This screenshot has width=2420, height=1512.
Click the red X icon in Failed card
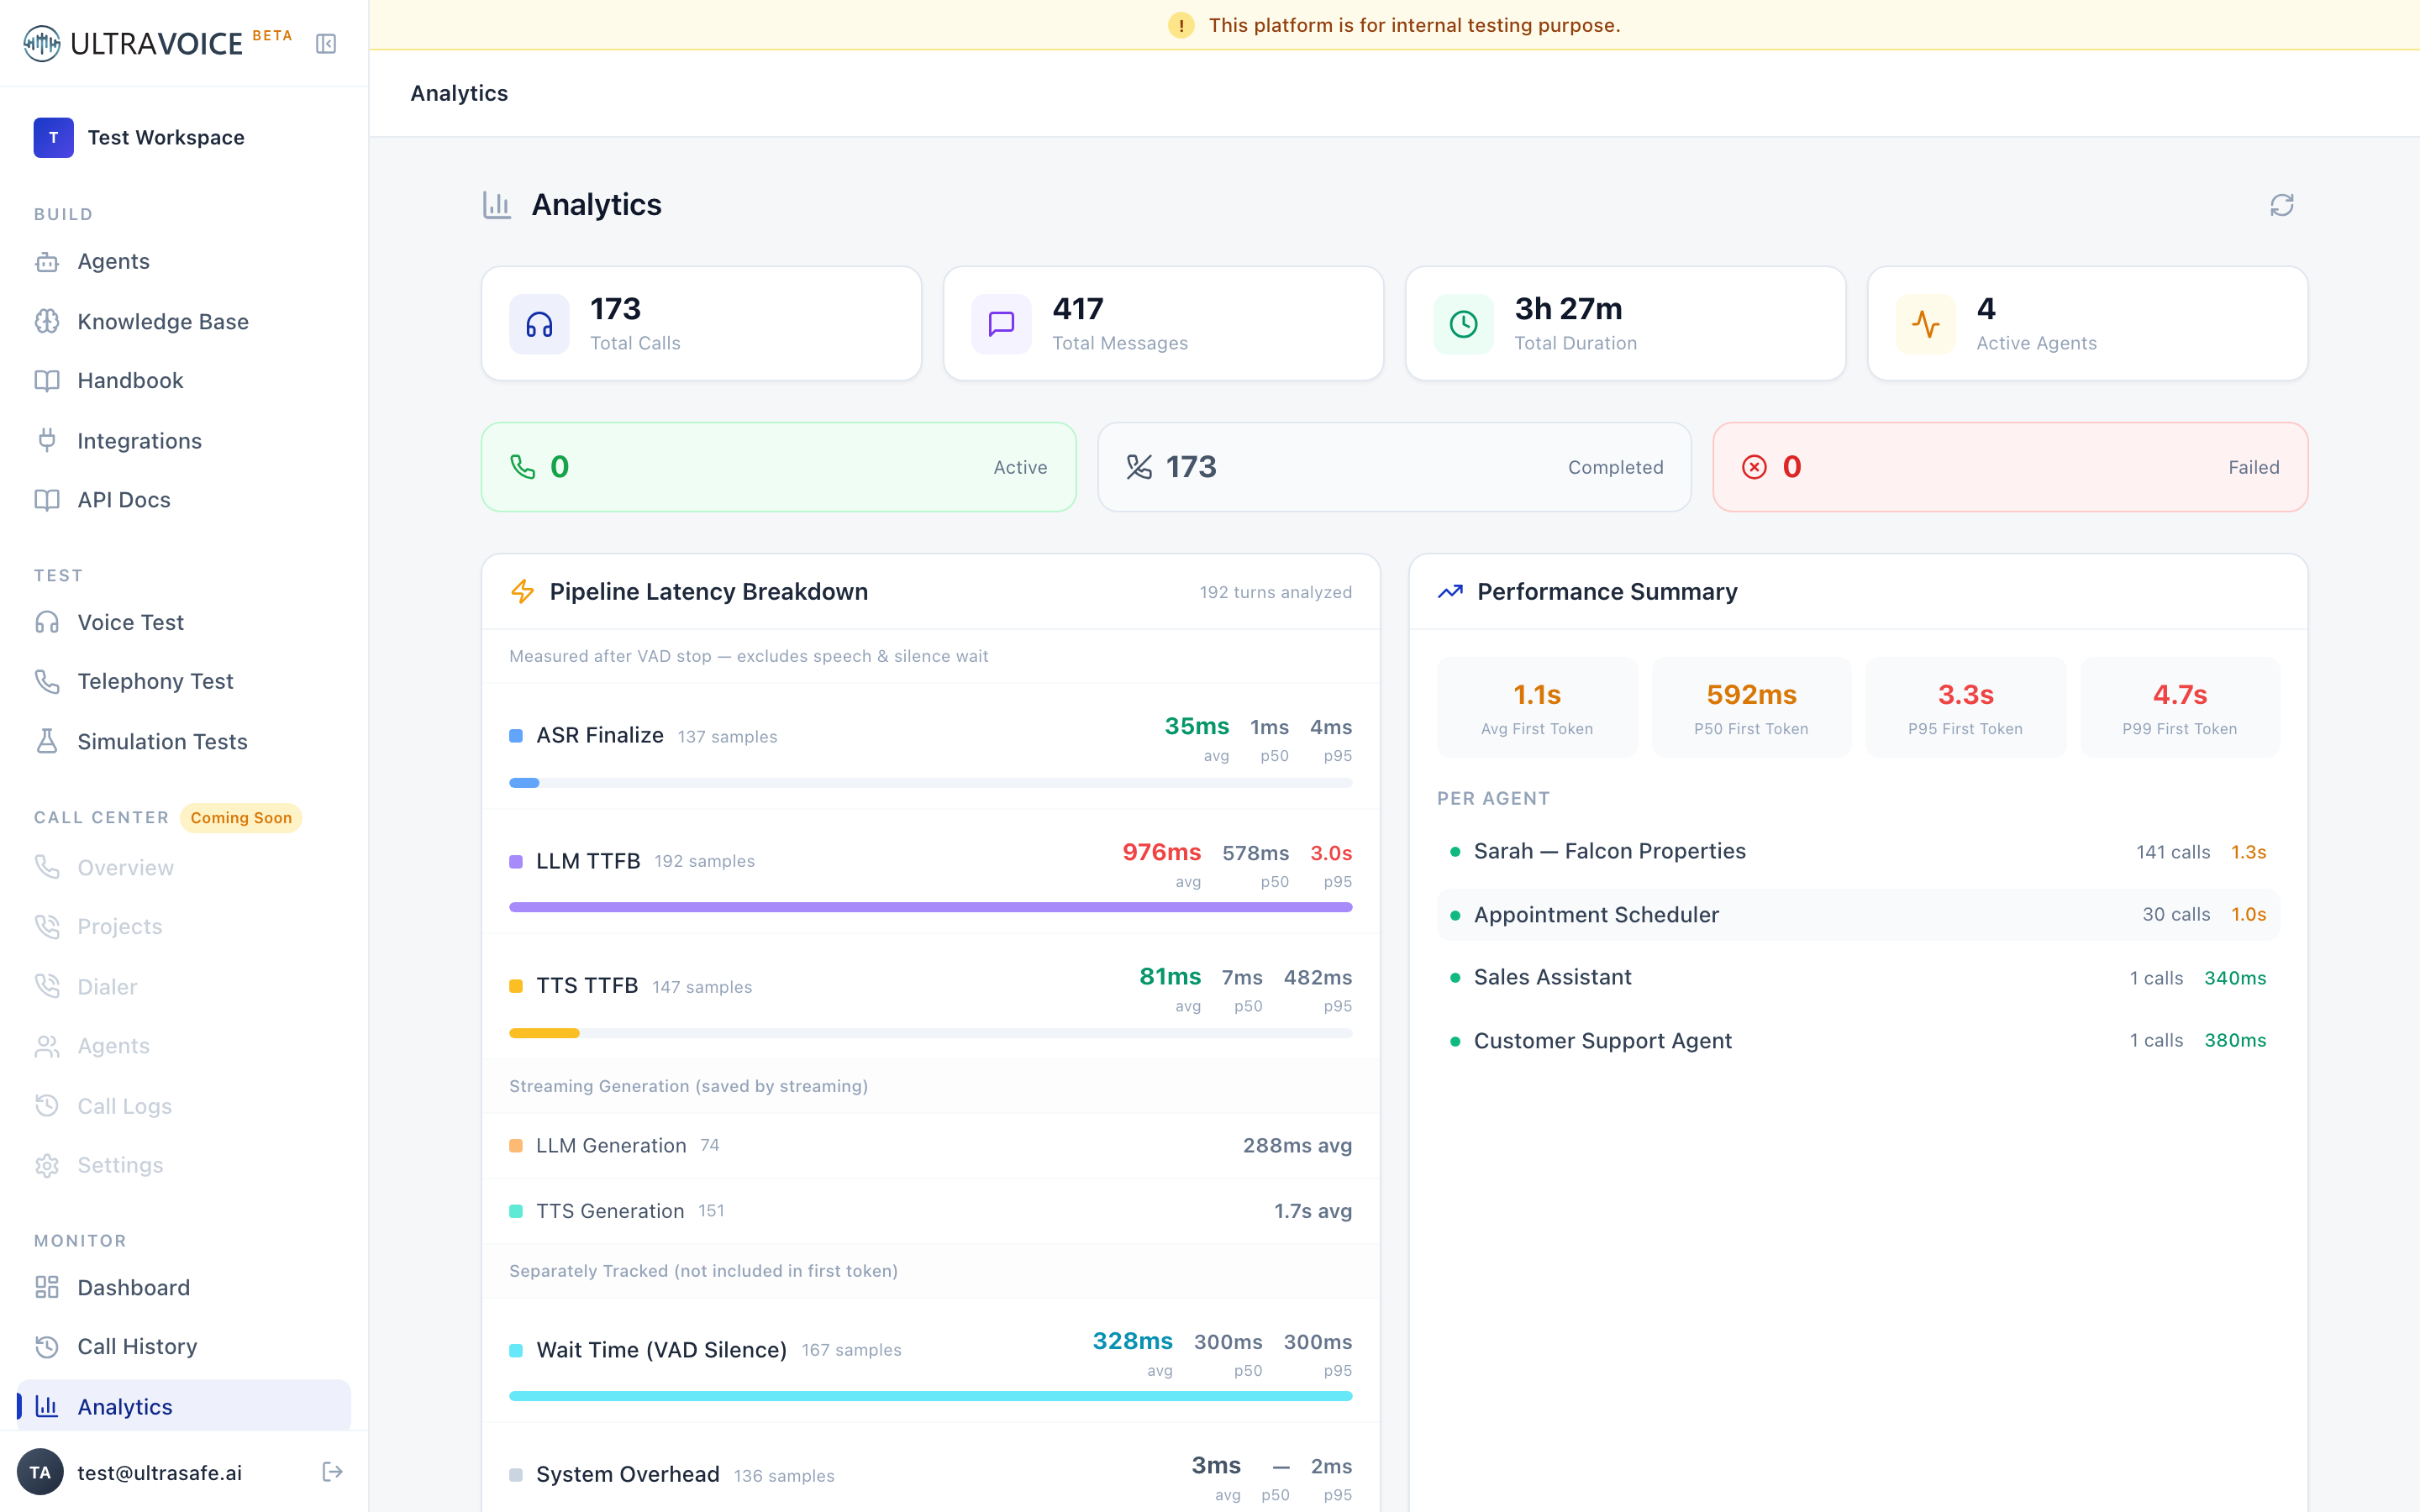pyautogui.click(x=1754, y=467)
